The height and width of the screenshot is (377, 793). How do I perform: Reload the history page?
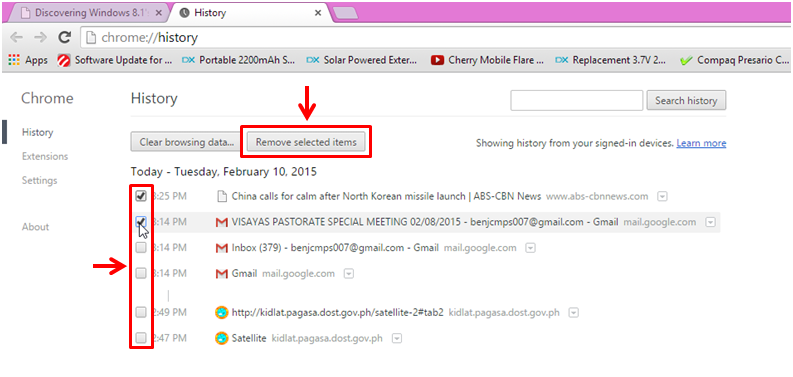[x=64, y=37]
